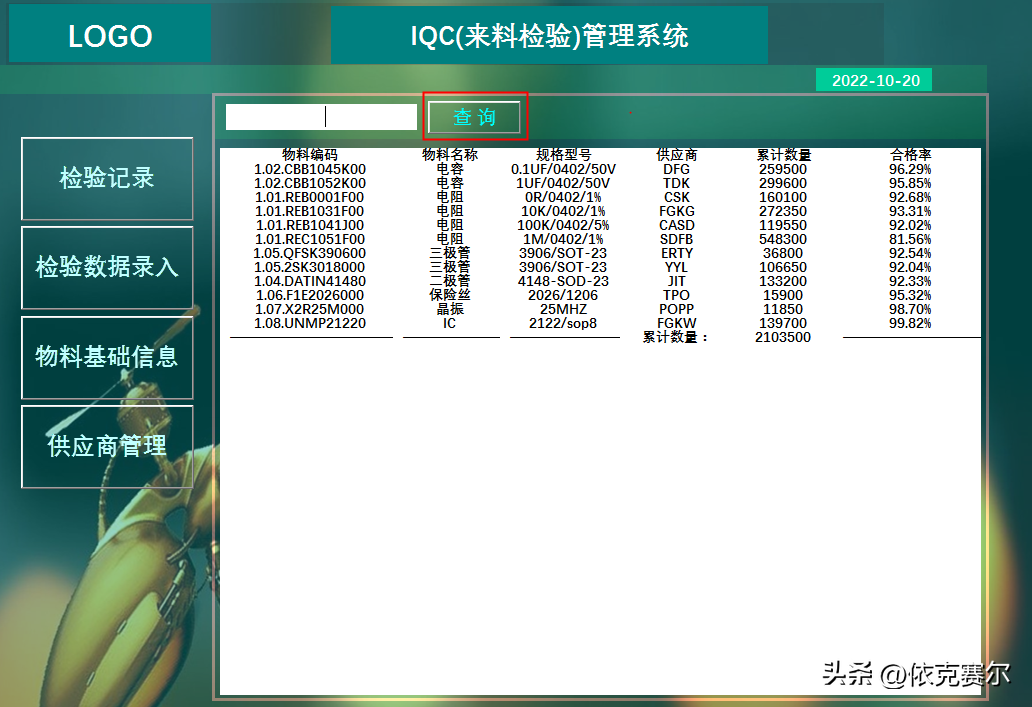Click supplier cell CSK

(x=677, y=197)
